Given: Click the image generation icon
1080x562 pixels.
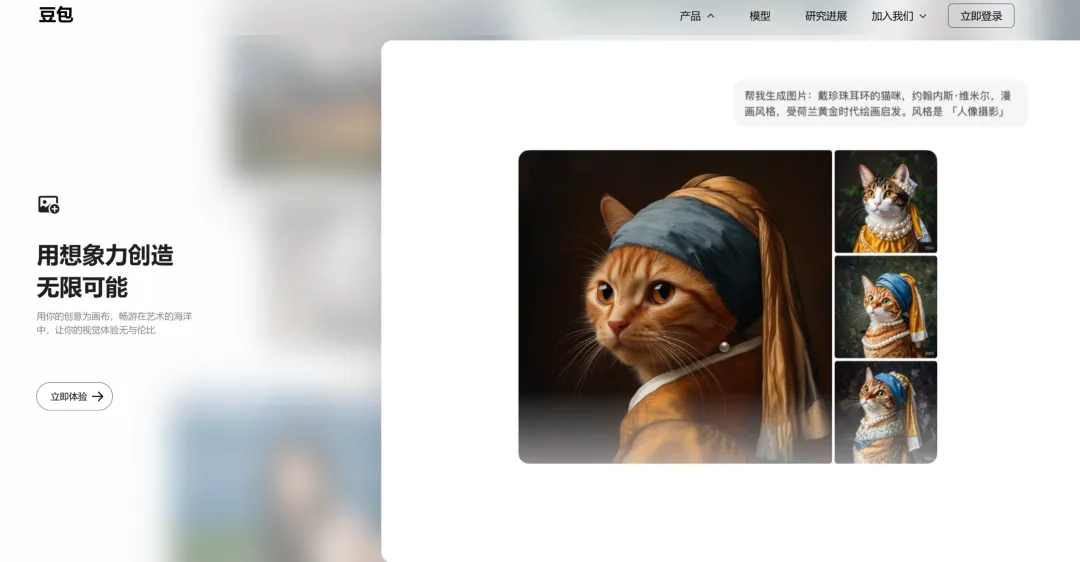Looking at the screenshot, I should click(x=48, y=205).
